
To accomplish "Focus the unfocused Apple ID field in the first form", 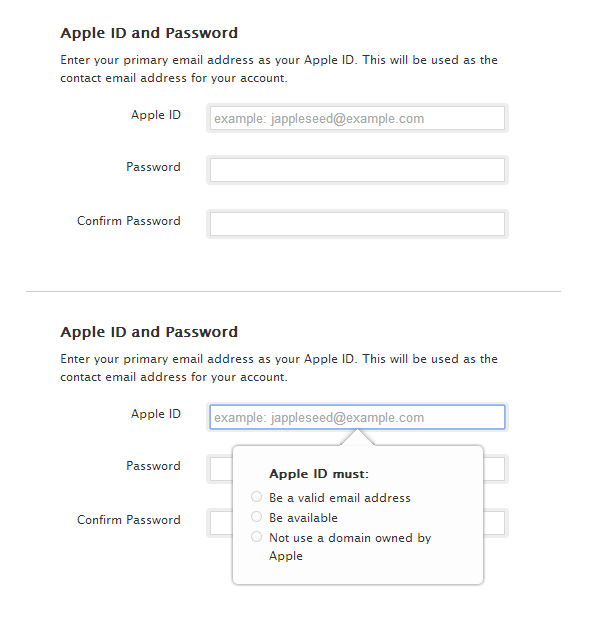I will (357, 118).
